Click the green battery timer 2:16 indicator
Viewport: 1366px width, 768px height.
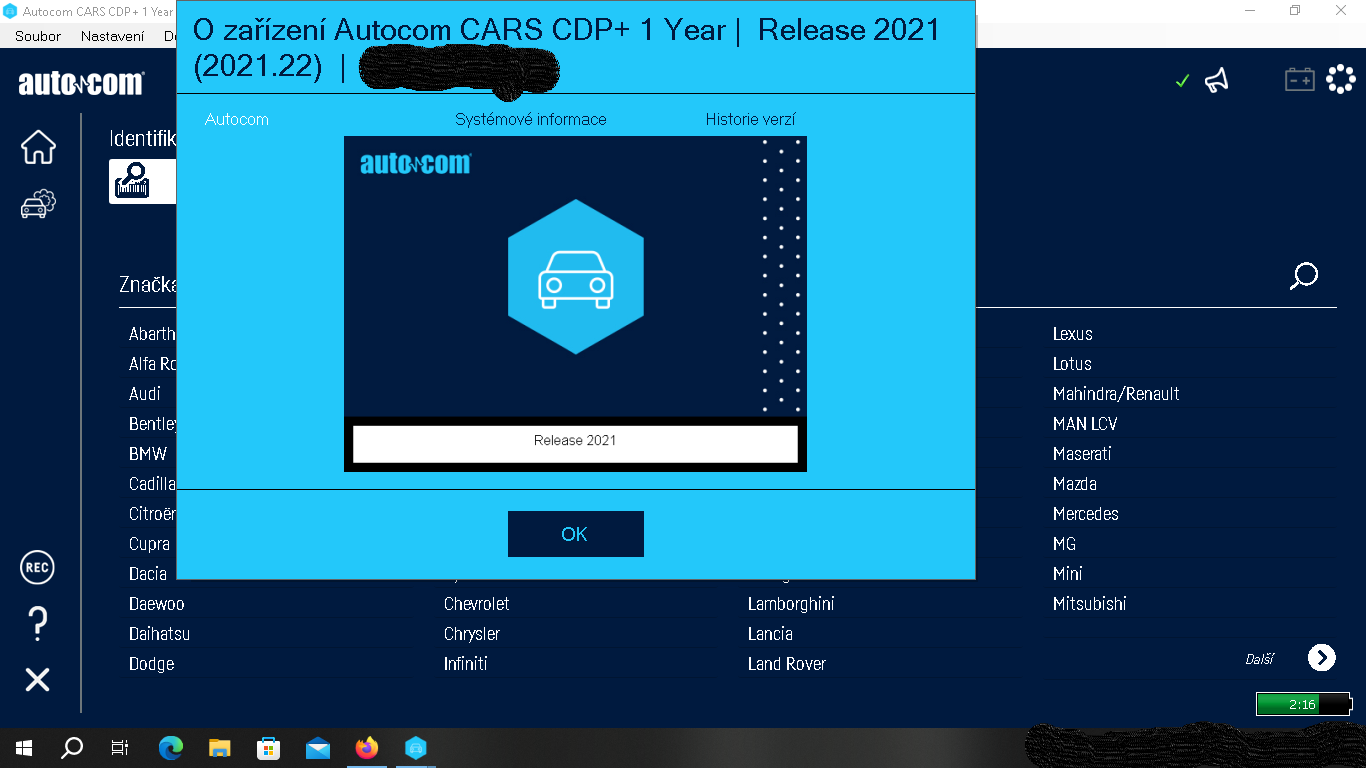click(1304, 704)
